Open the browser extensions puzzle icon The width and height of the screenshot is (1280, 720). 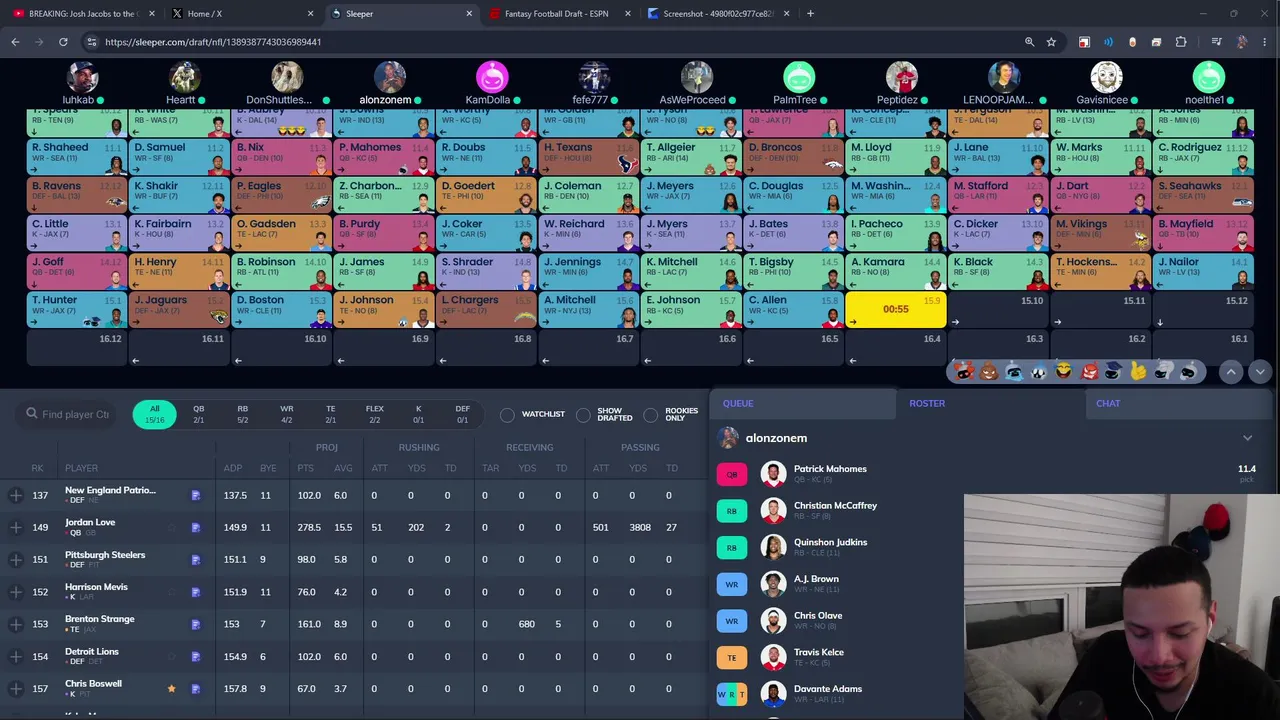point(1181,42)
